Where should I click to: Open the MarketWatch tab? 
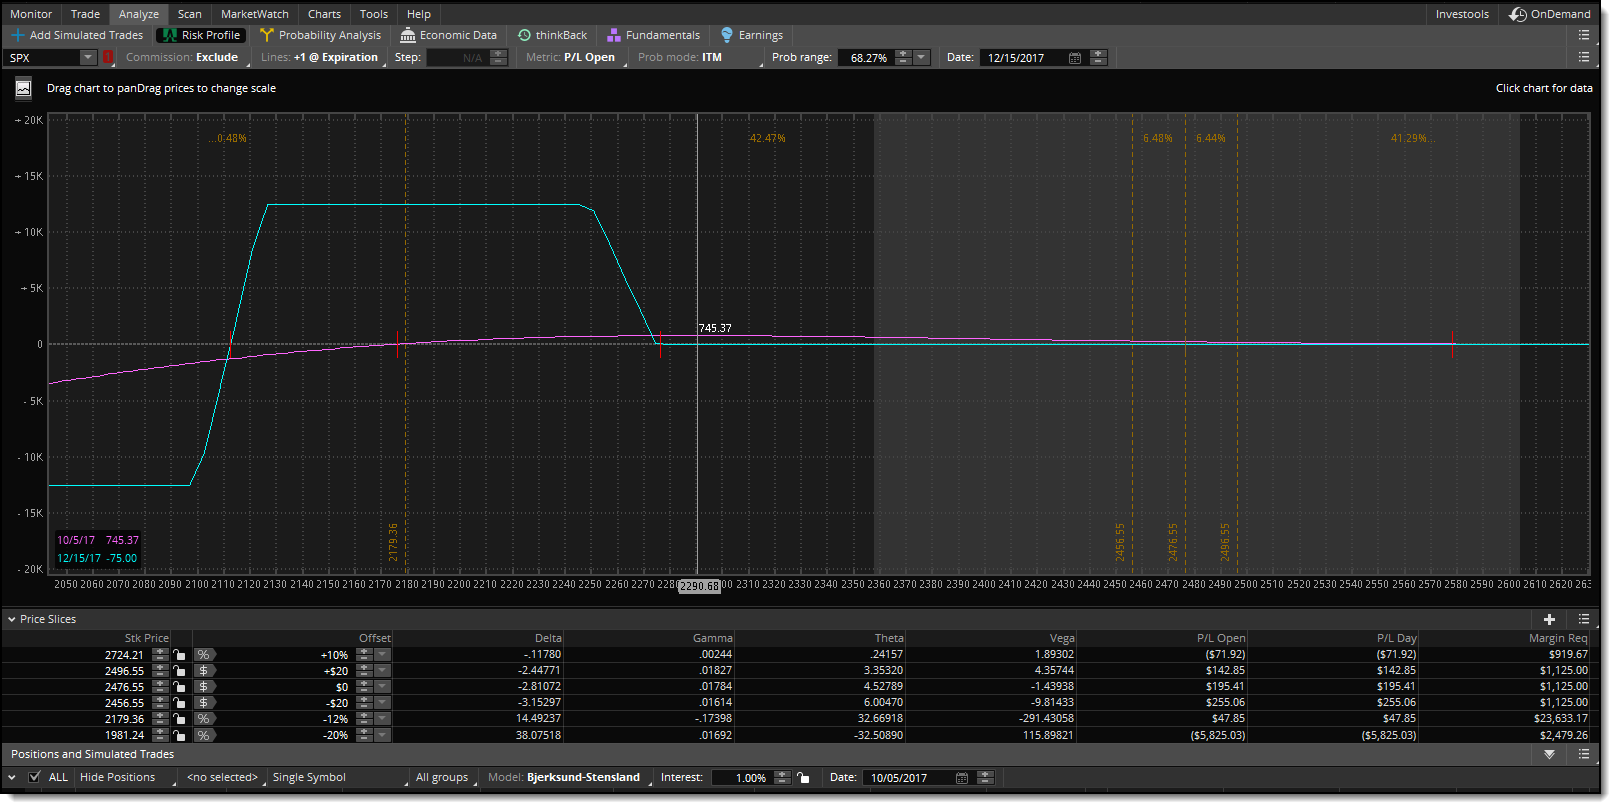point(254,14)
